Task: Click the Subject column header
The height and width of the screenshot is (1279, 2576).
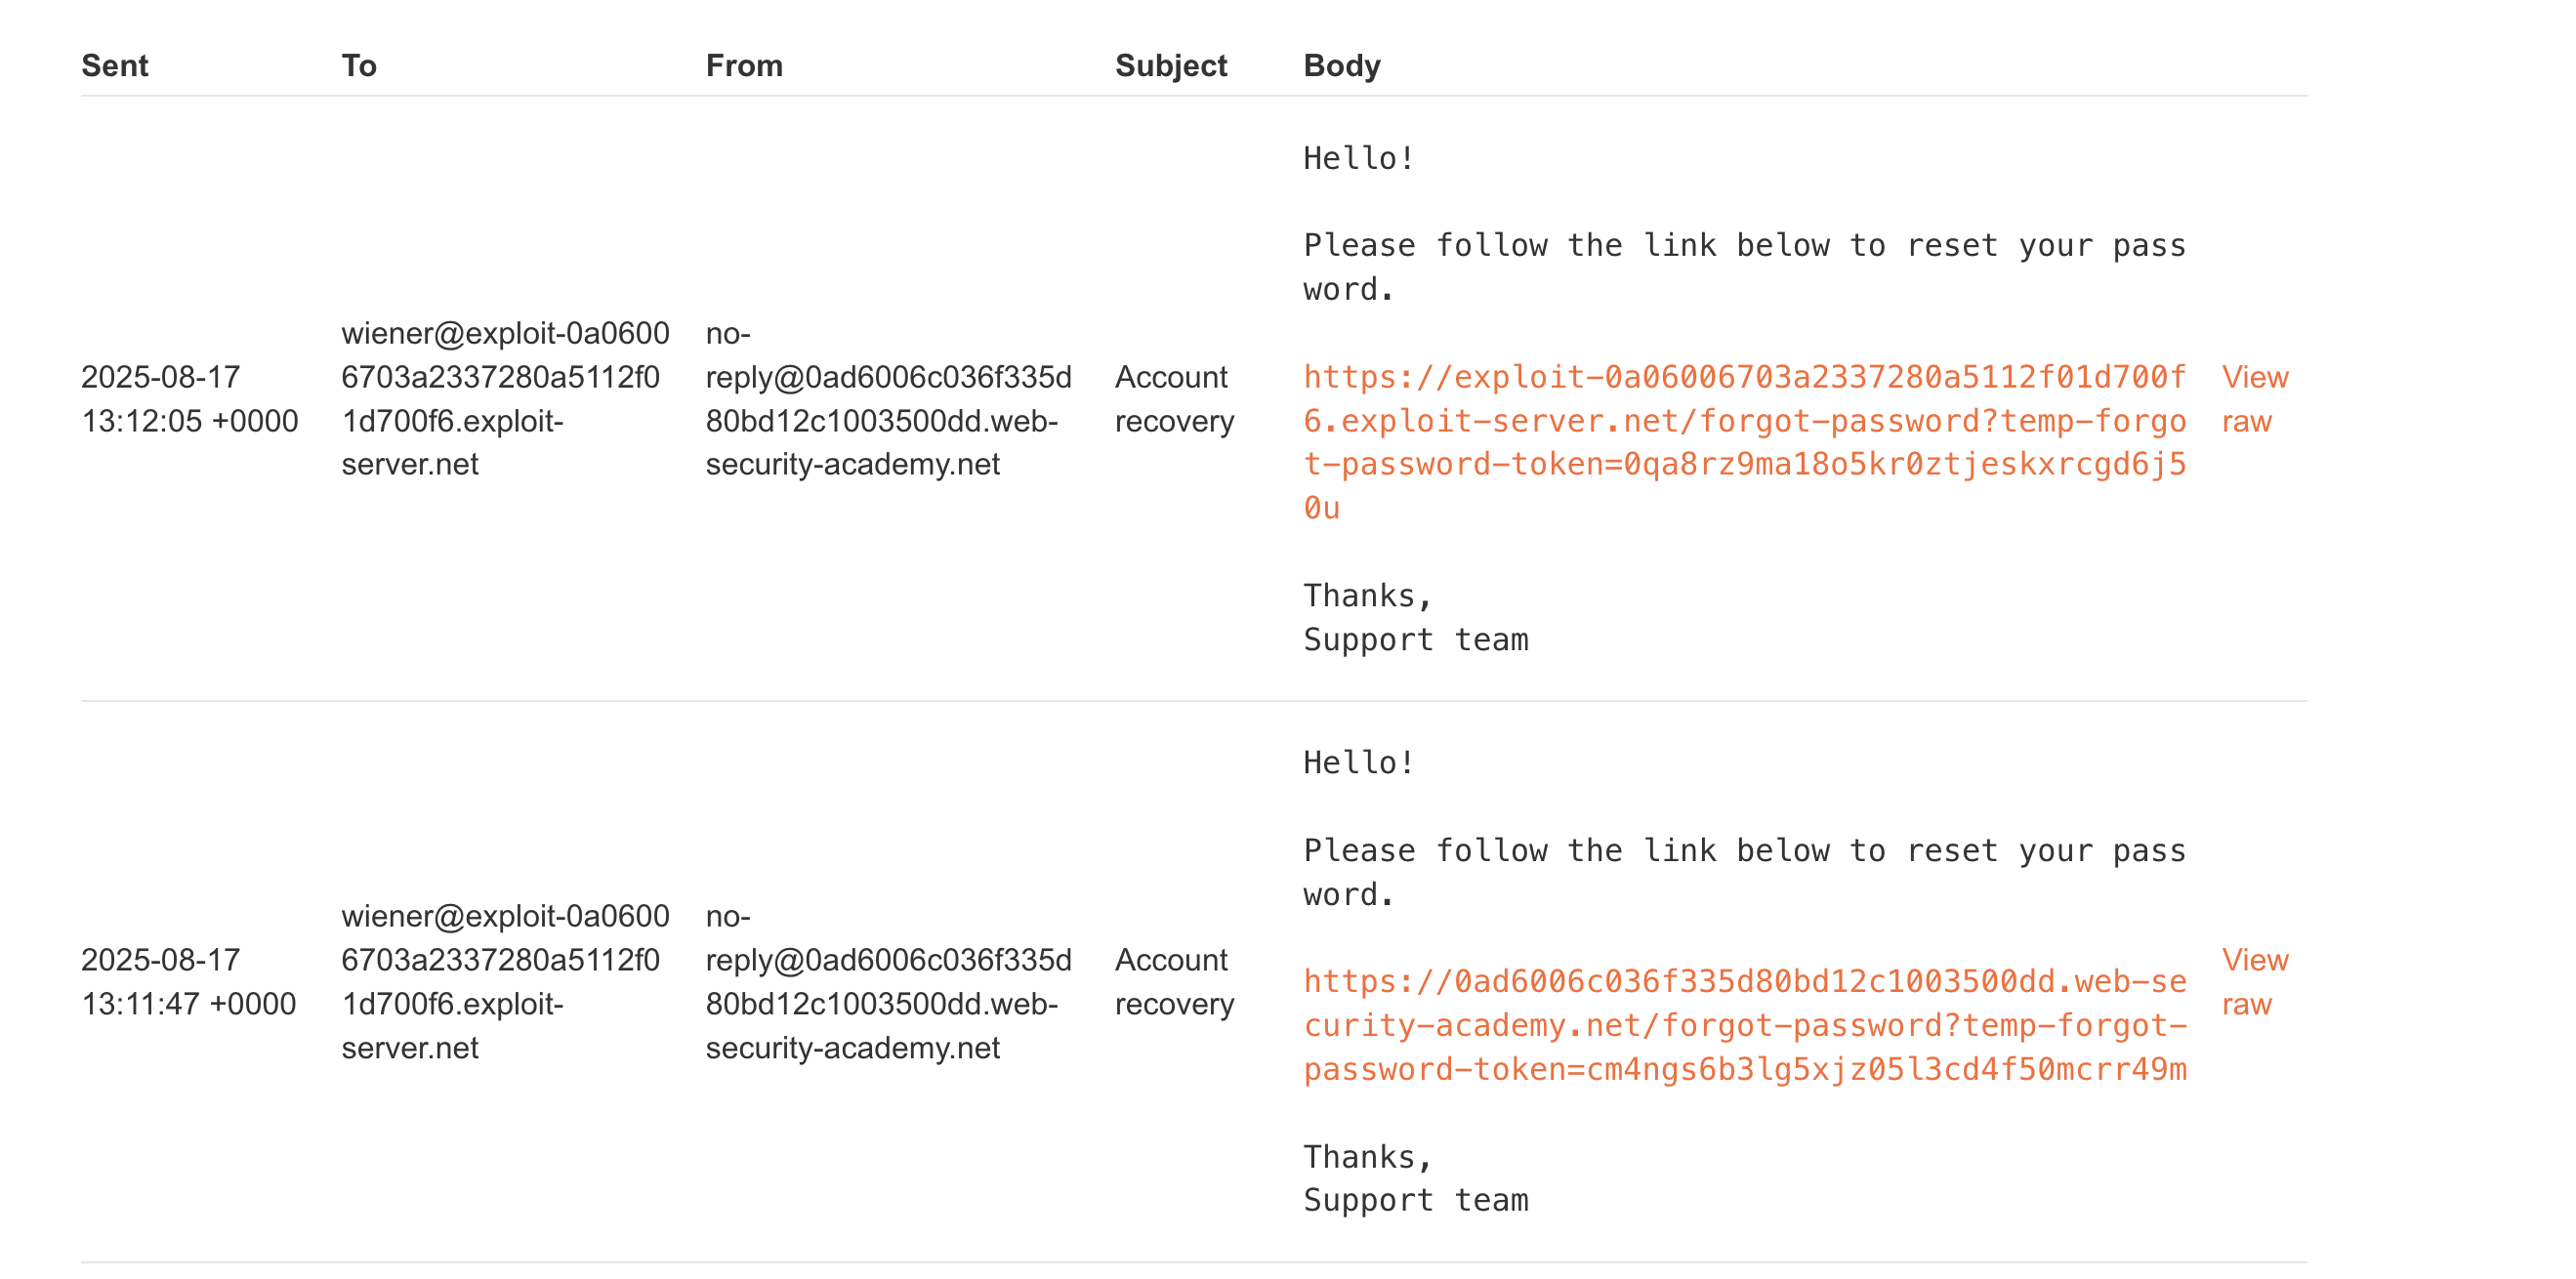Action: point(1170,65)
